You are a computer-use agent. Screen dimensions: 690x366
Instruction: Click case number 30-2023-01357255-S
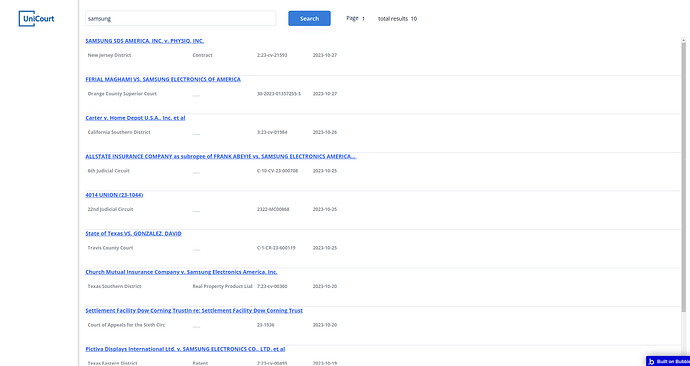(x=279, y=94)
